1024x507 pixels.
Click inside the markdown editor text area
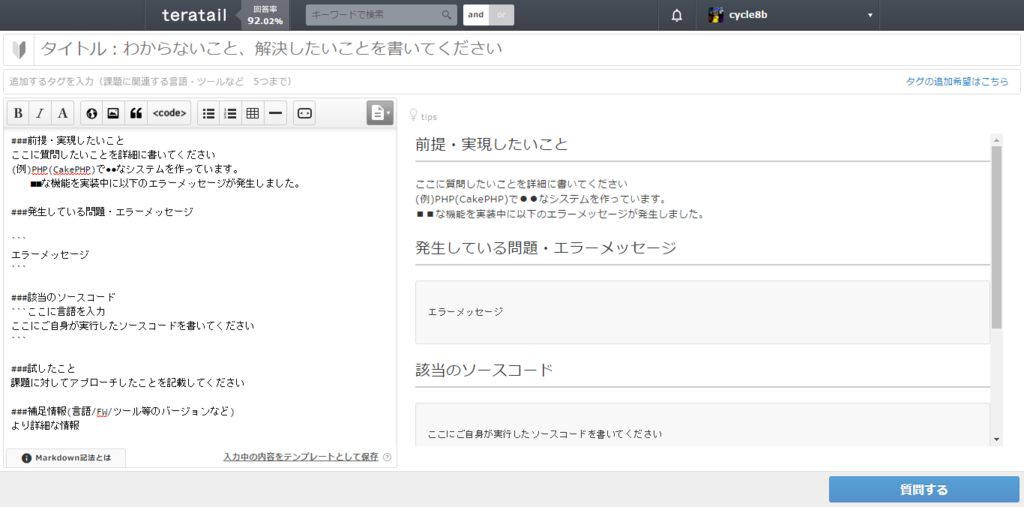[200, 287]
